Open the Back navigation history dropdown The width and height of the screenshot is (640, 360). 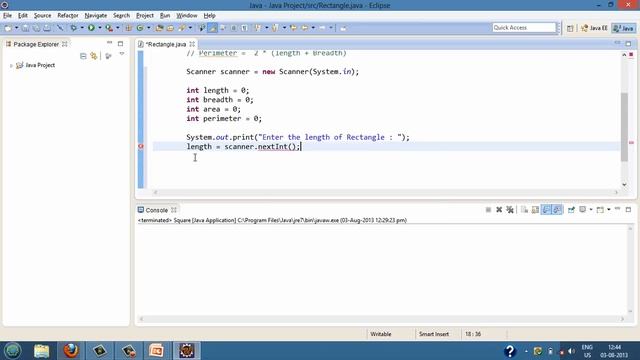pos(313,28)
